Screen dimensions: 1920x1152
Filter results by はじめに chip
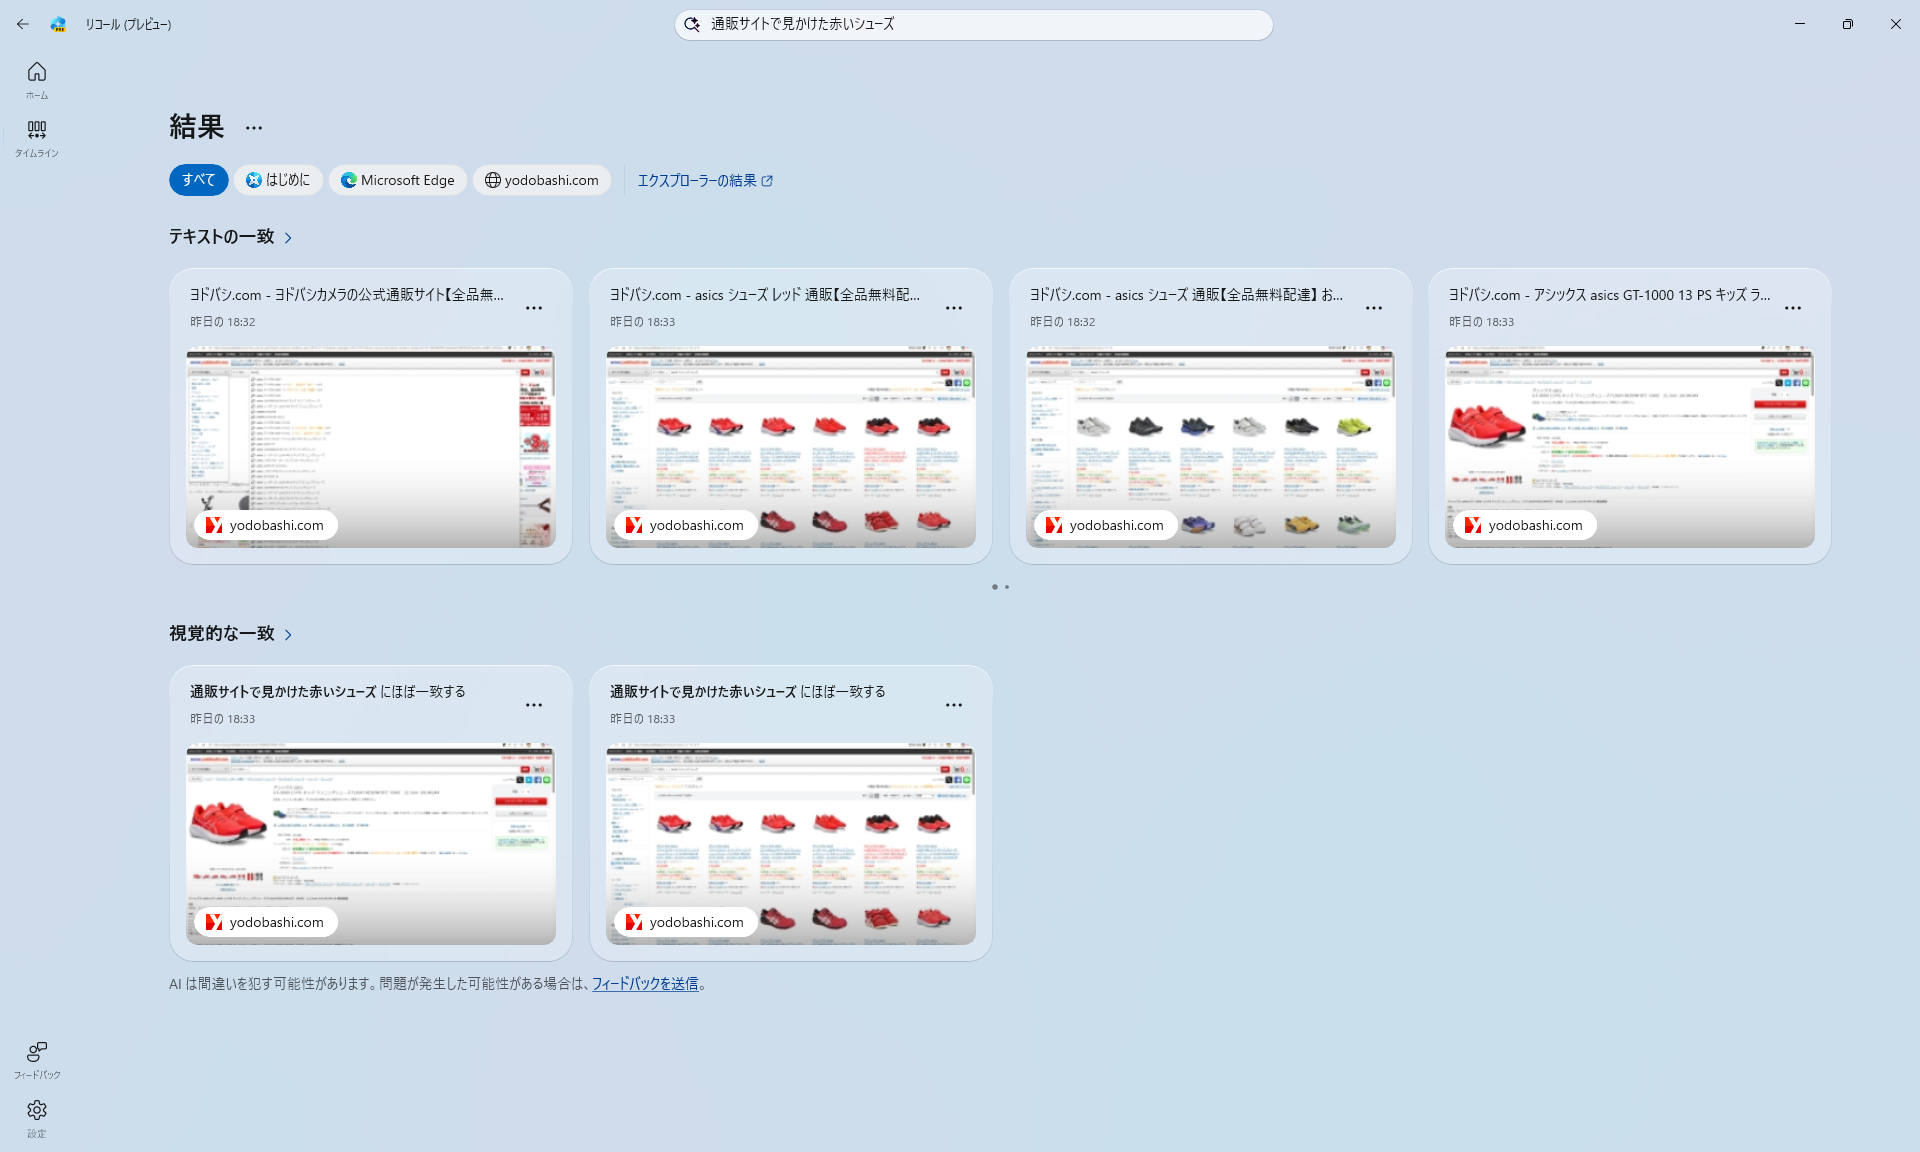(x=278, y=180)
